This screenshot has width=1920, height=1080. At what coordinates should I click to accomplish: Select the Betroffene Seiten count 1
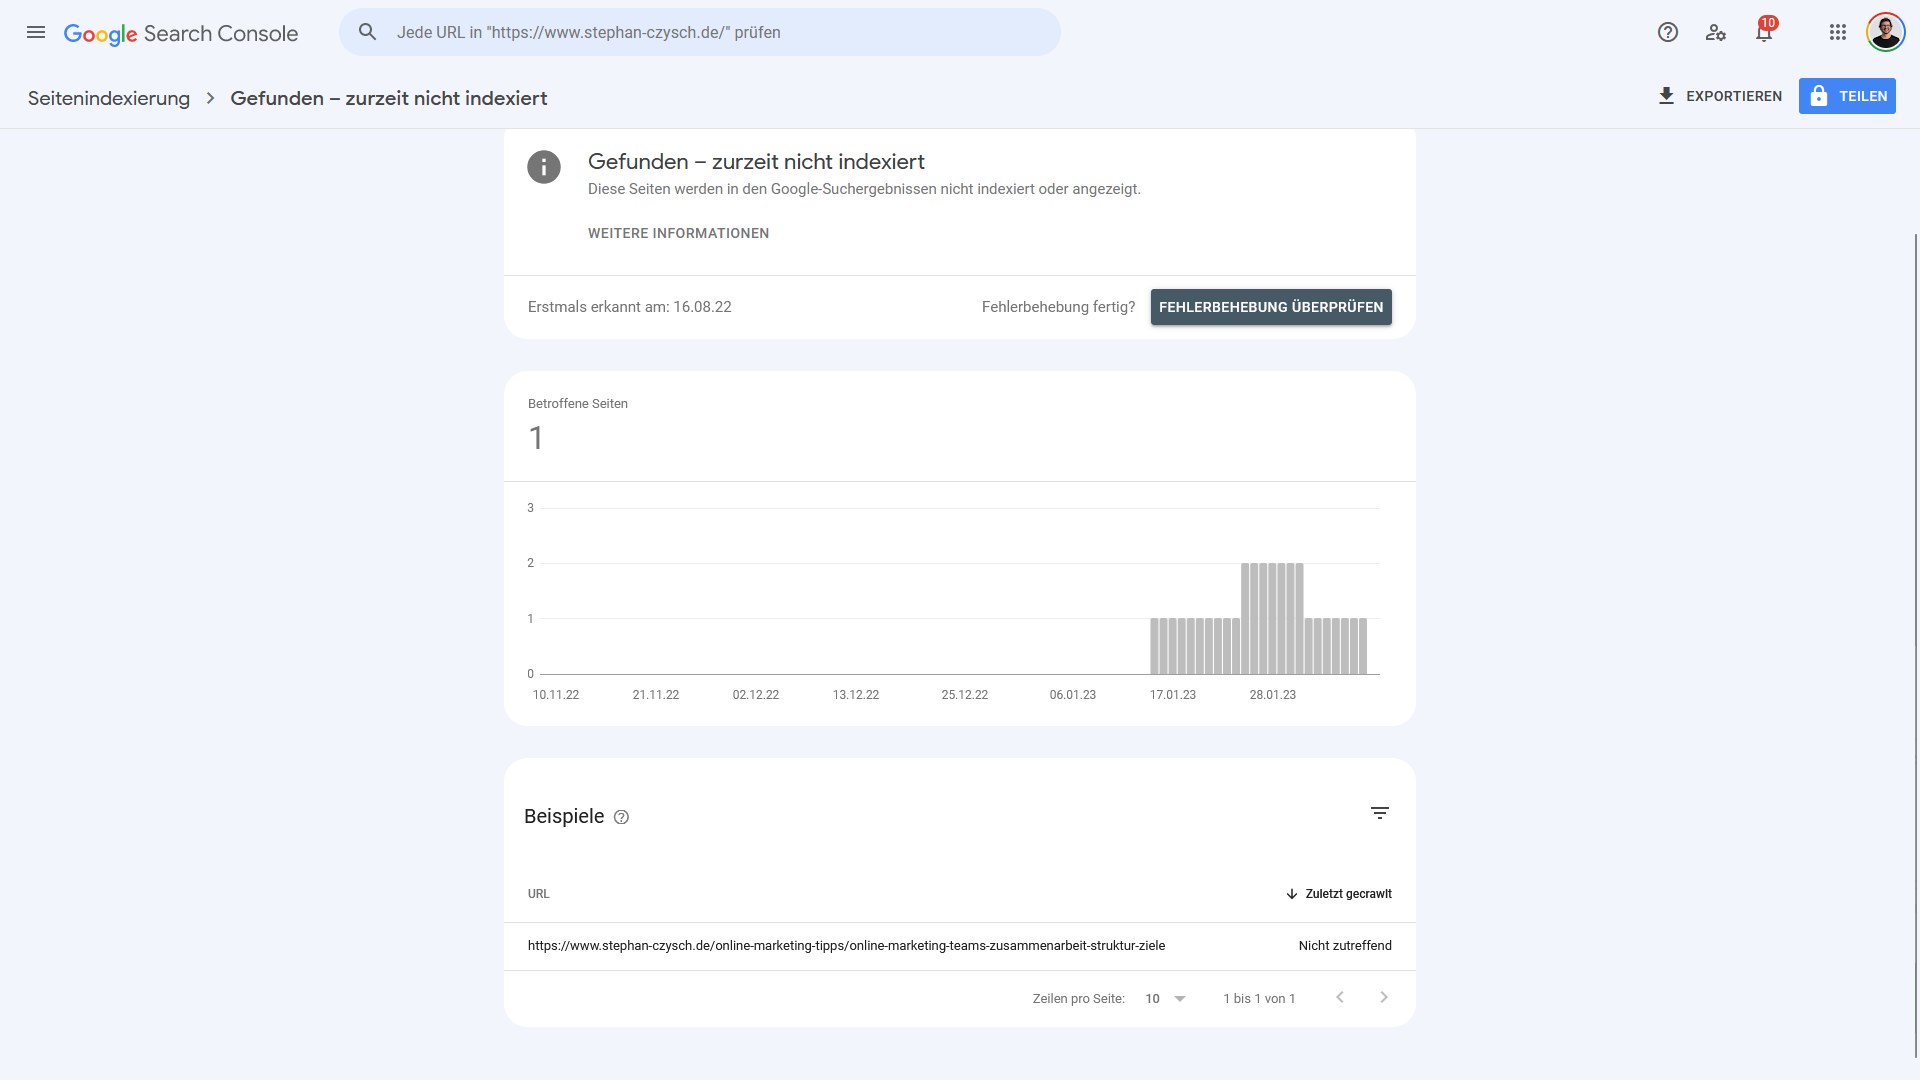point(536,438)
